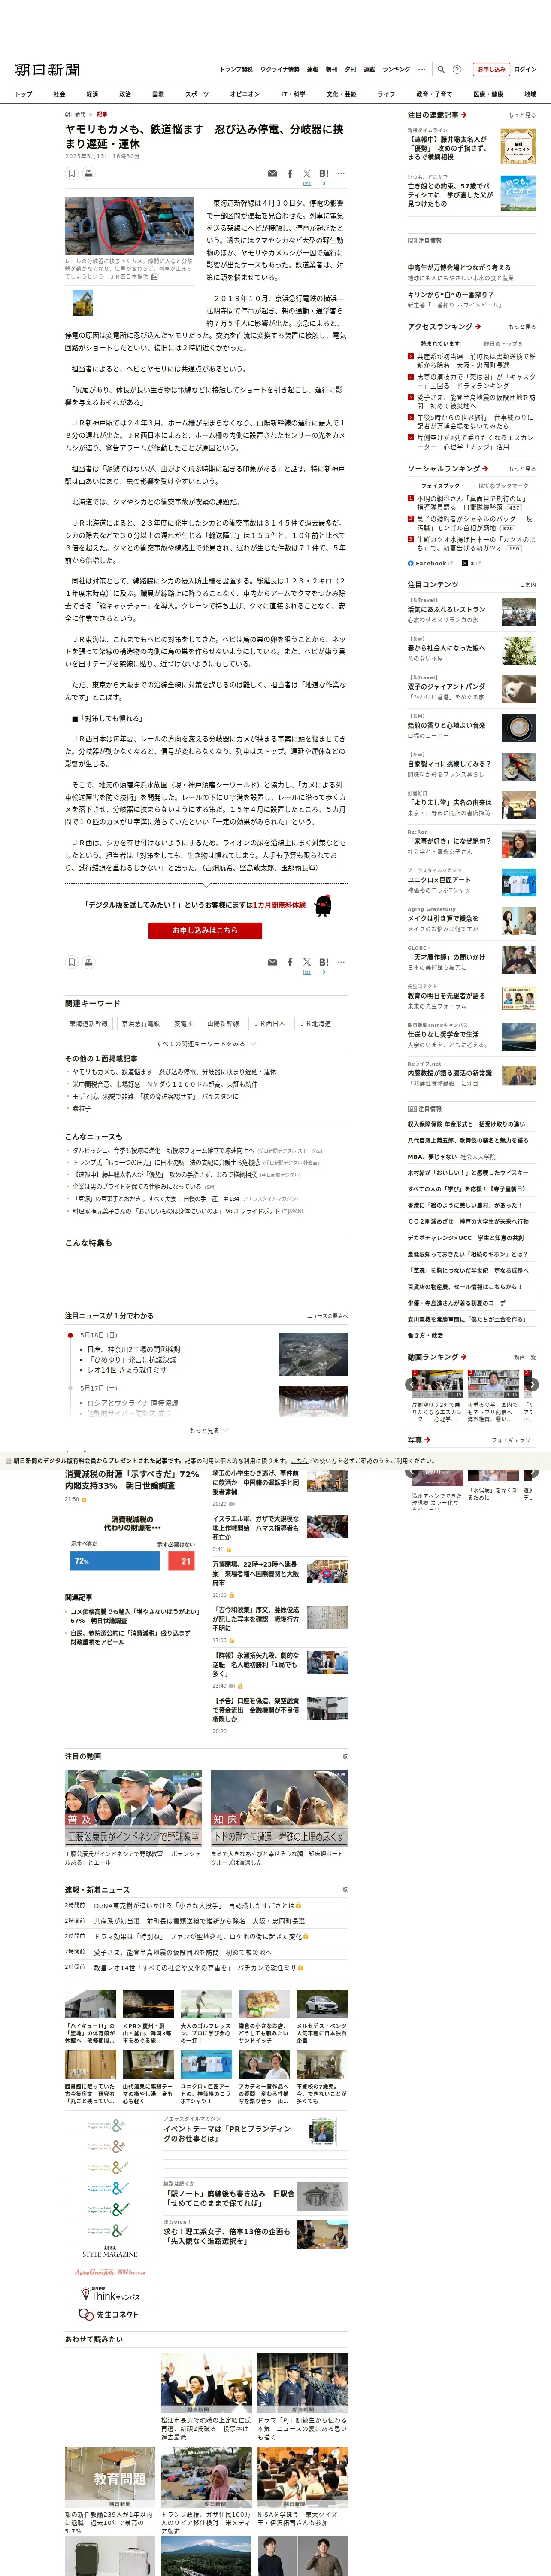Click the Asahi Shimbun logo
The width and height of the screenshot is (551, 2576).
[47, 69]
